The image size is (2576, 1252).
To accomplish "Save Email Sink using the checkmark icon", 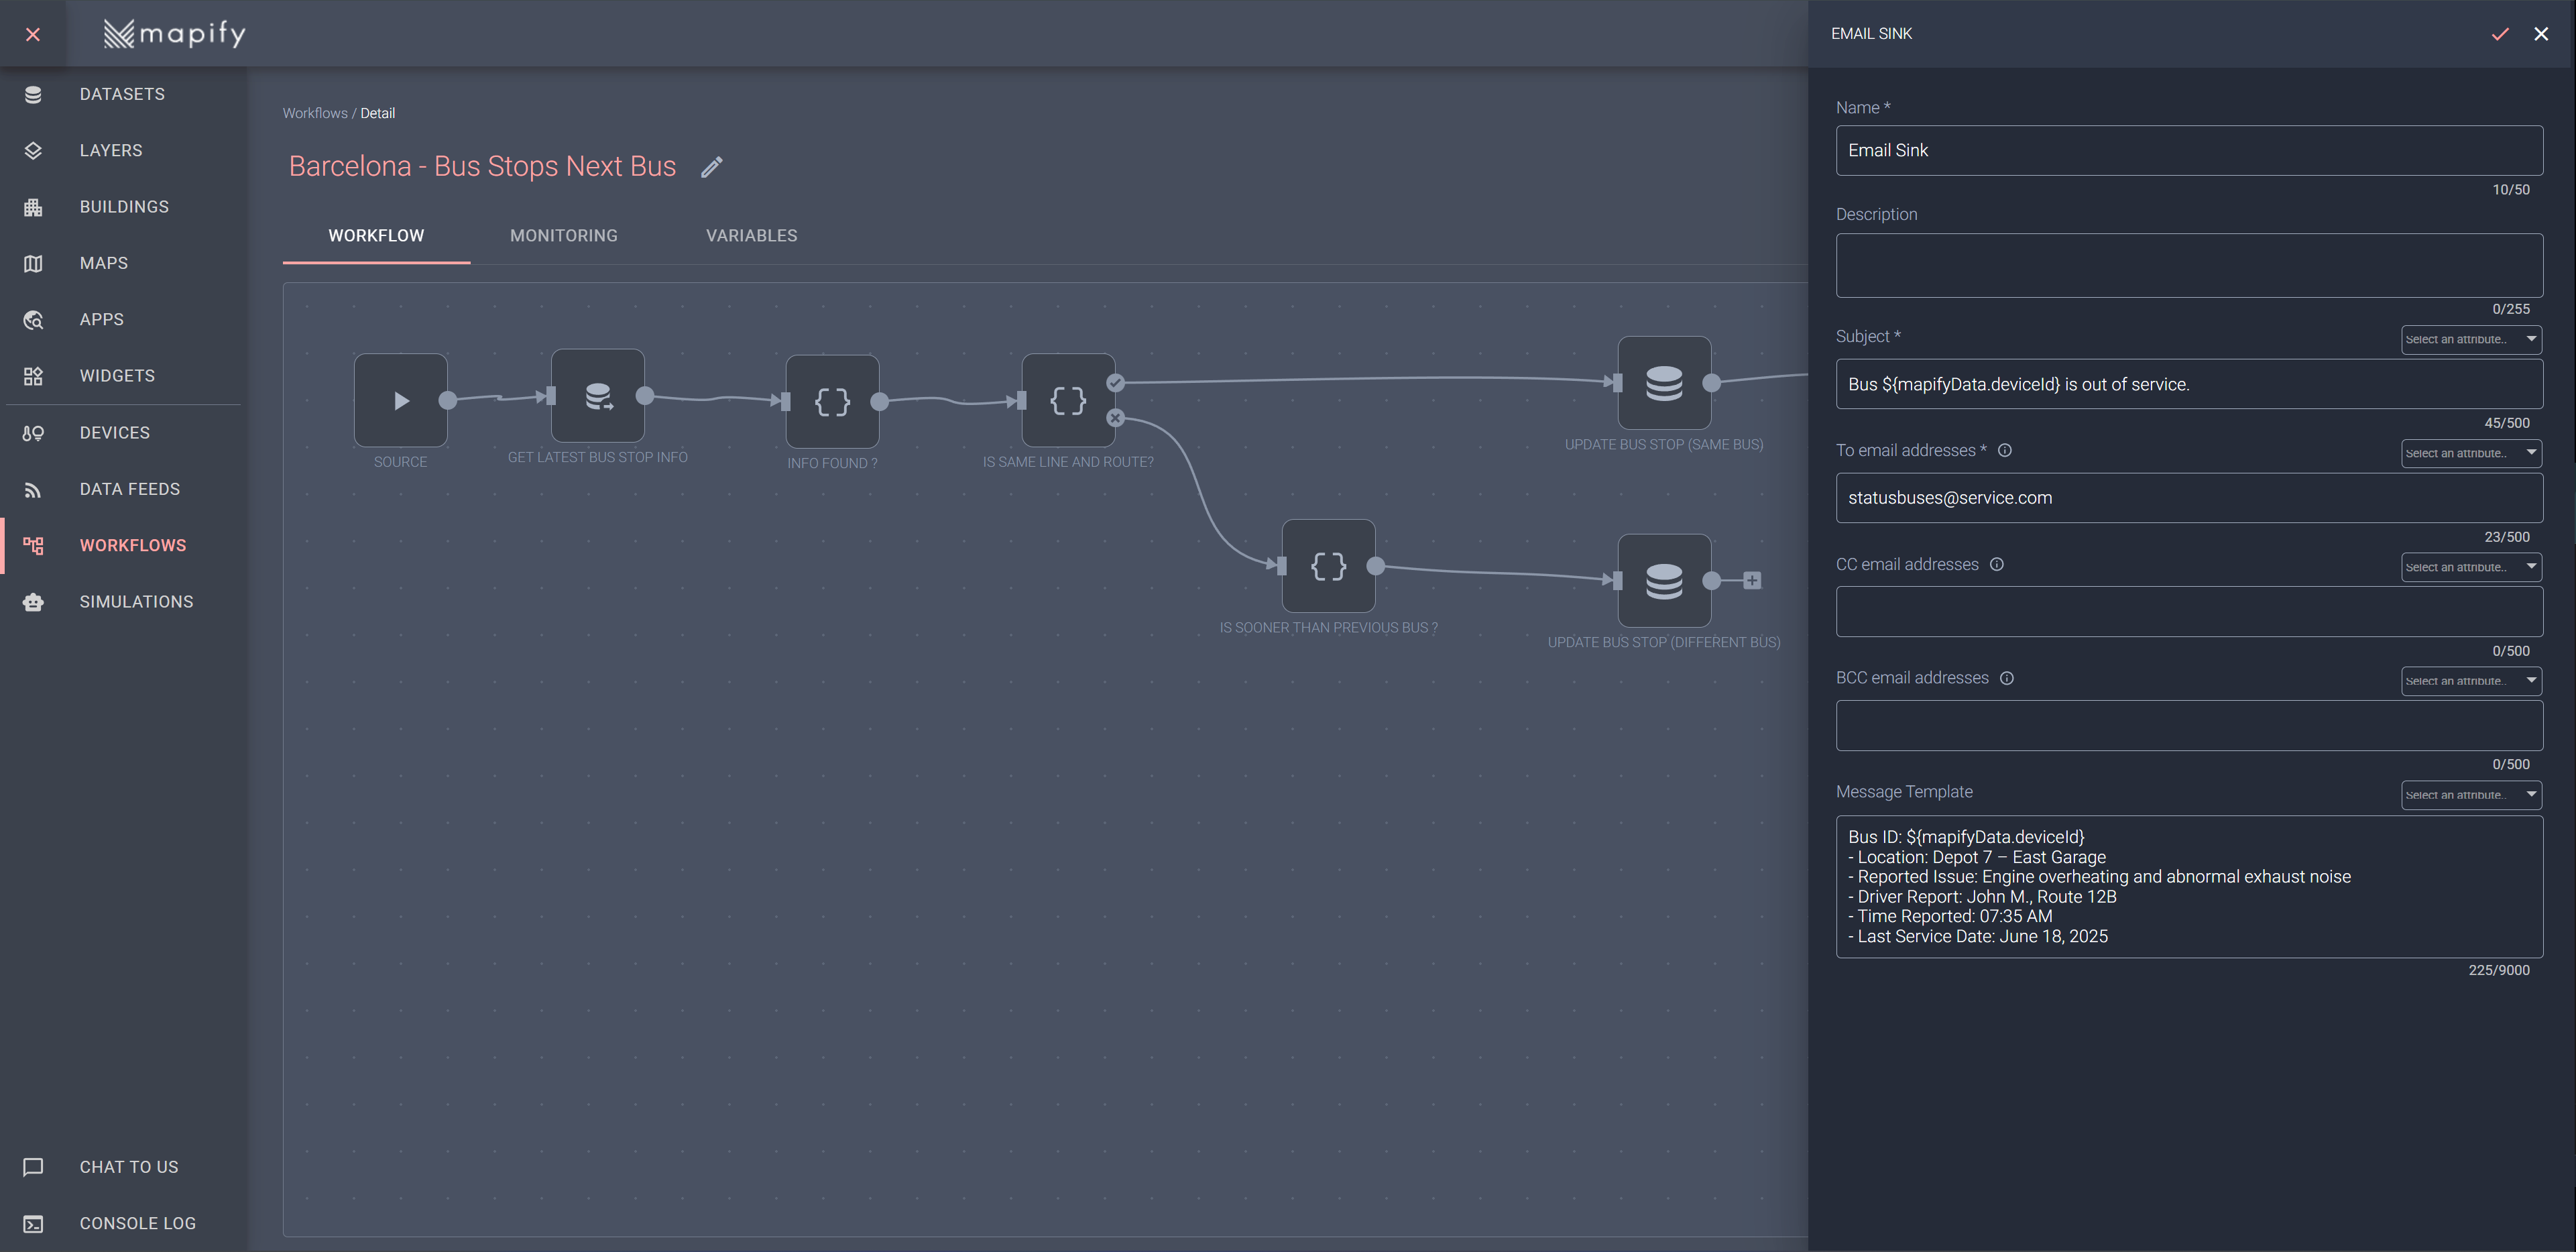I will tap(2500, 33).
